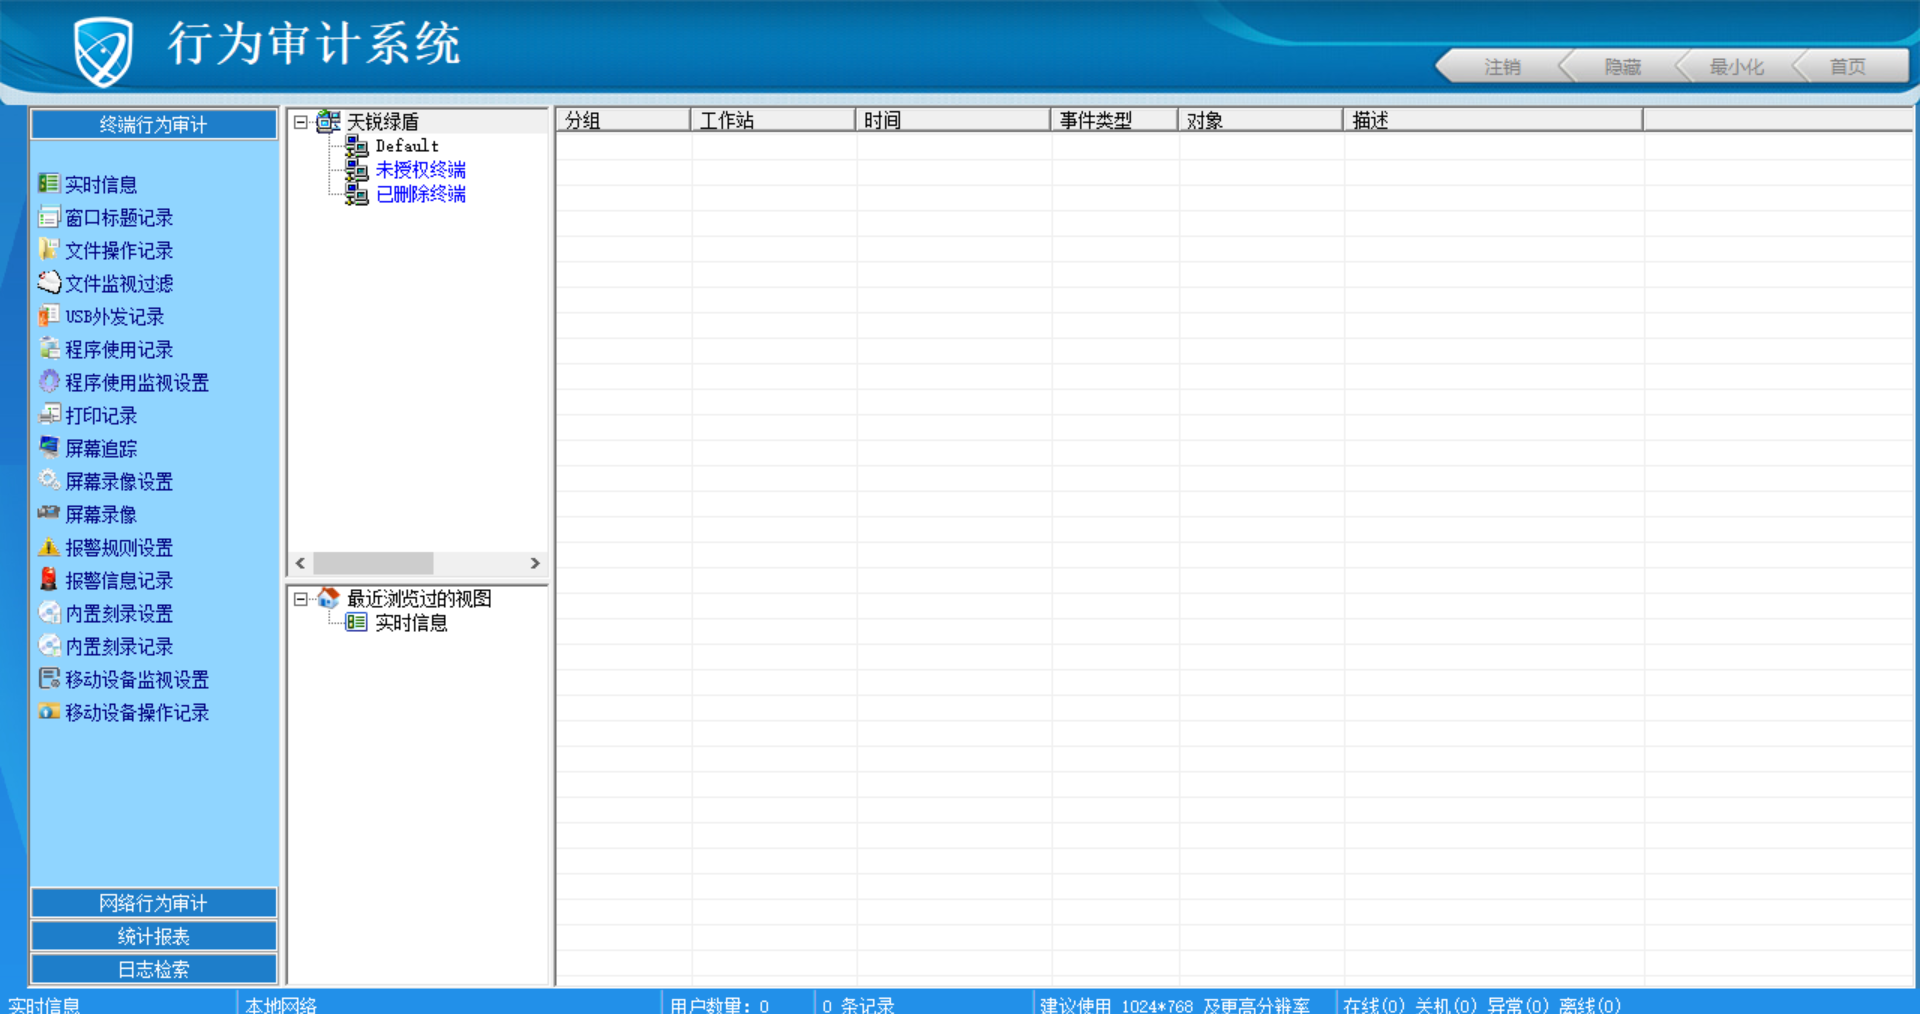Click the 程序使用监视设置 gear icon
The image size is (1920, 1014).
coord(48,381)
